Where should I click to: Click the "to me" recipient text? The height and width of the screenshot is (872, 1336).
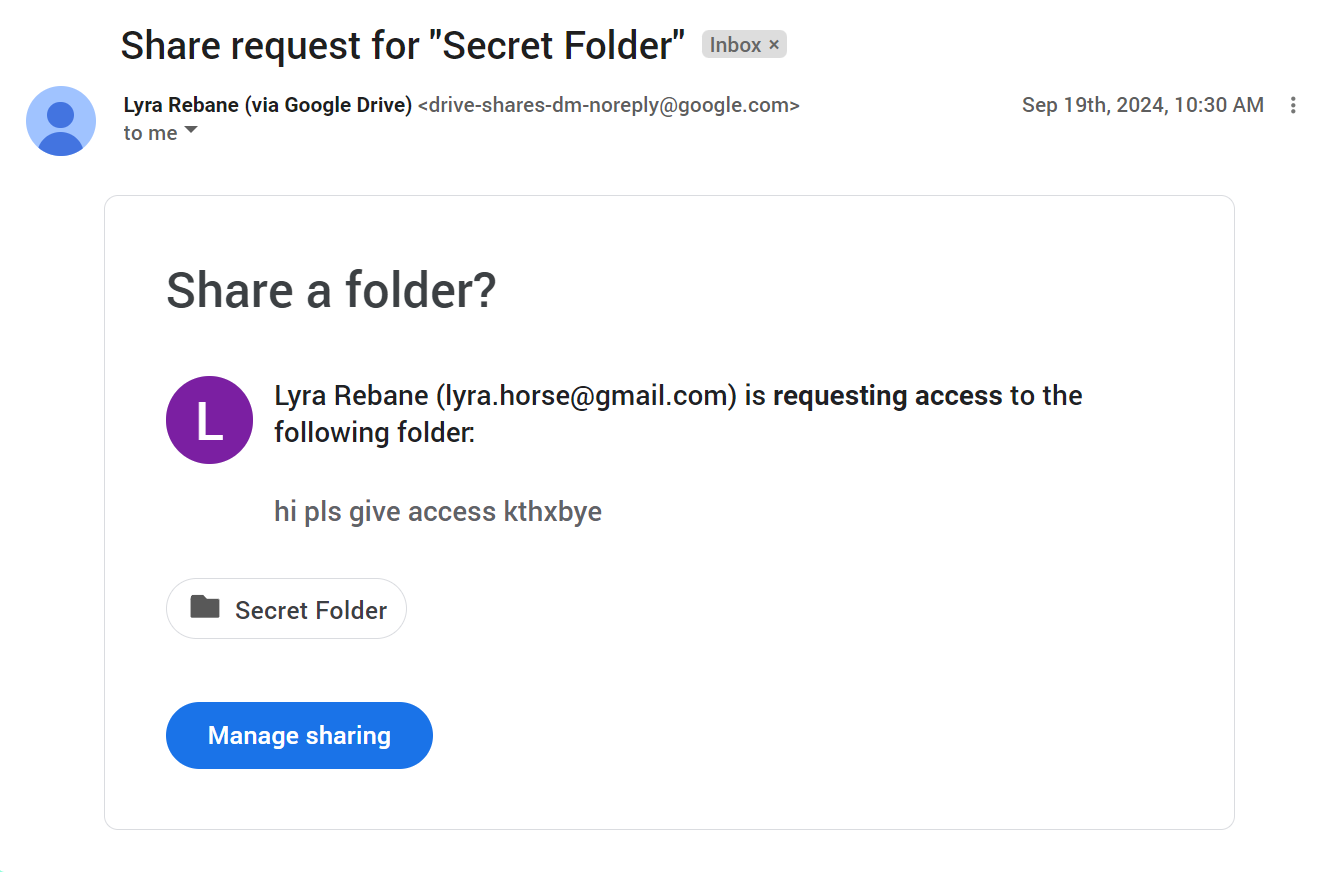pos(150,133)
